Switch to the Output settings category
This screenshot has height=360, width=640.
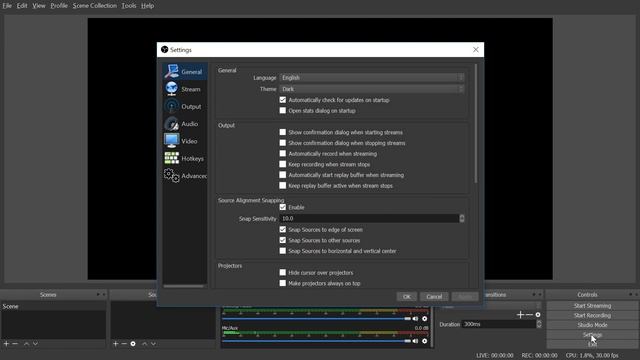(185, 107)
